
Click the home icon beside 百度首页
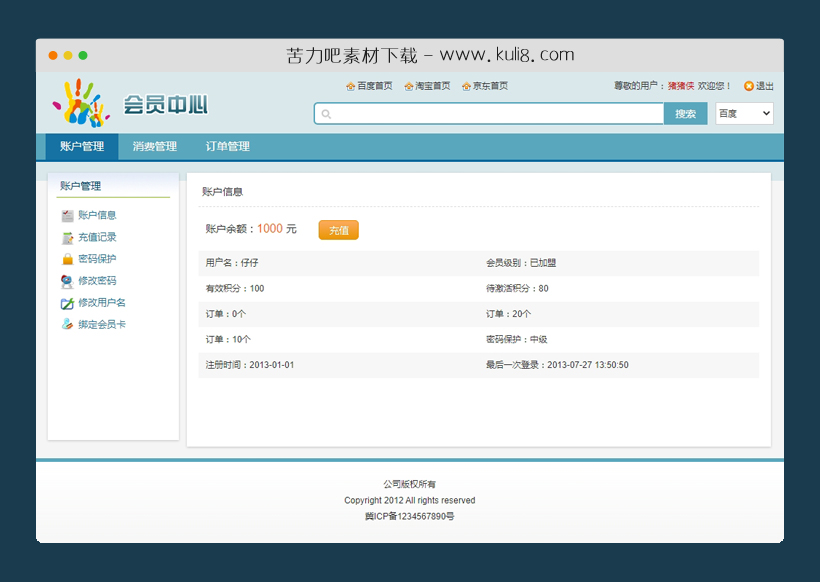tap(350, 86)
